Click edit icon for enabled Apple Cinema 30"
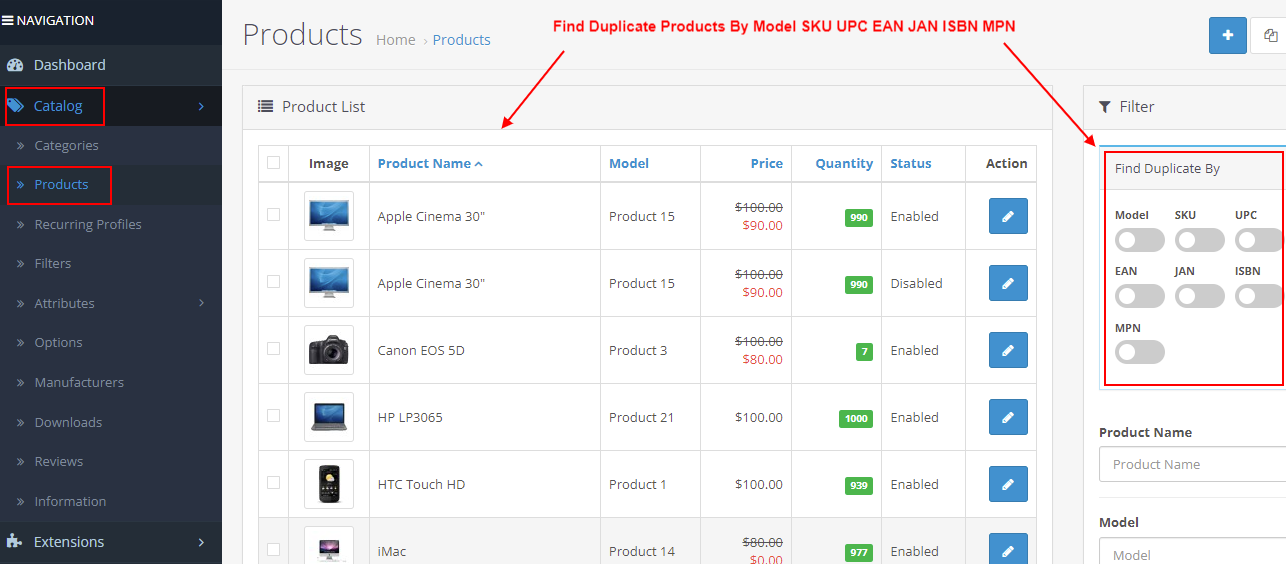The image size is (1286, 564). (x=1008, y=216)
